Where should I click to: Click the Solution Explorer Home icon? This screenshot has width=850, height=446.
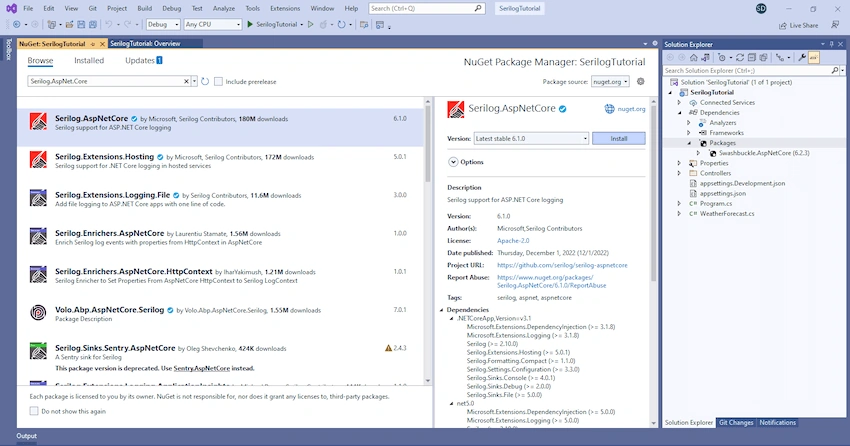(x=693, y=57)
